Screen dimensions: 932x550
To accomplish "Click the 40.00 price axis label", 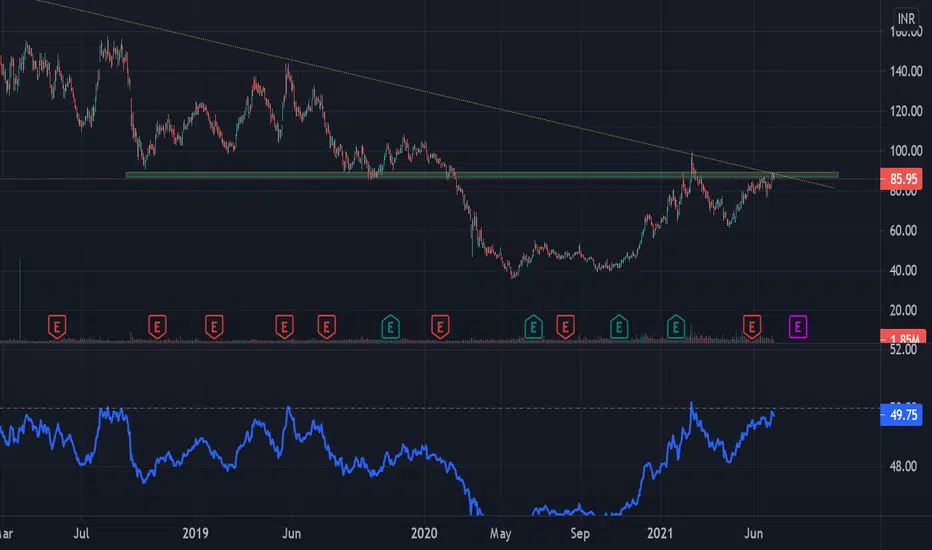I will 903,271.
